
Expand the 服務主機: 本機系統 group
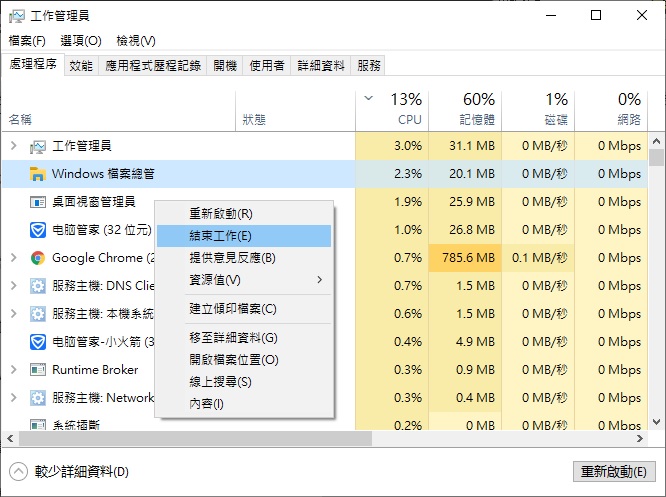pos(14,314)
